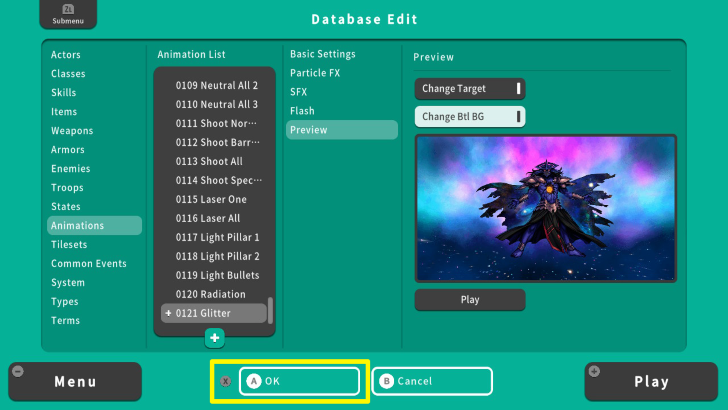Screen dimensions: 728x410
Task: Open the Enemies category
Action: pos(71,169)
